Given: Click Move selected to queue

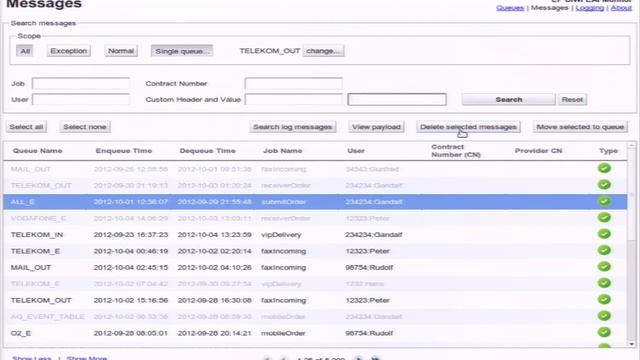Looking at the screenshot, I should pos(580,127).
